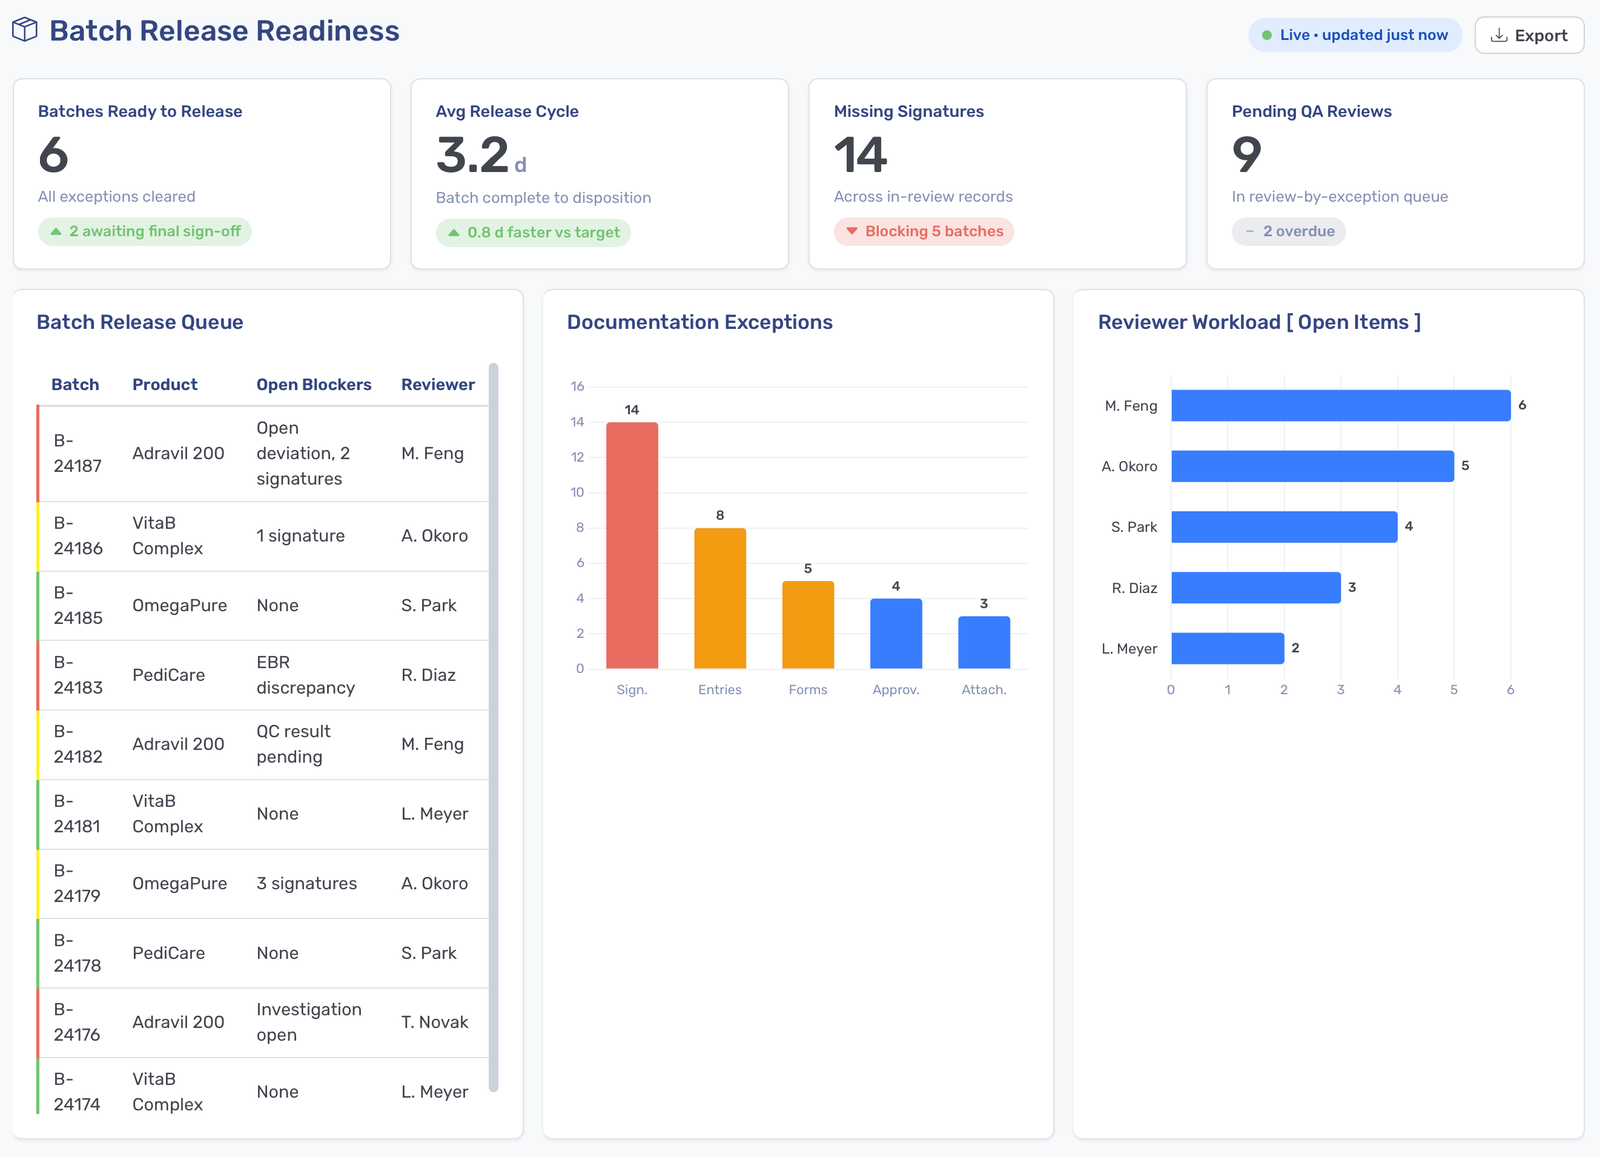
Task: Click the red down arrow in Blocking badge
Action: tap(852, 231)
